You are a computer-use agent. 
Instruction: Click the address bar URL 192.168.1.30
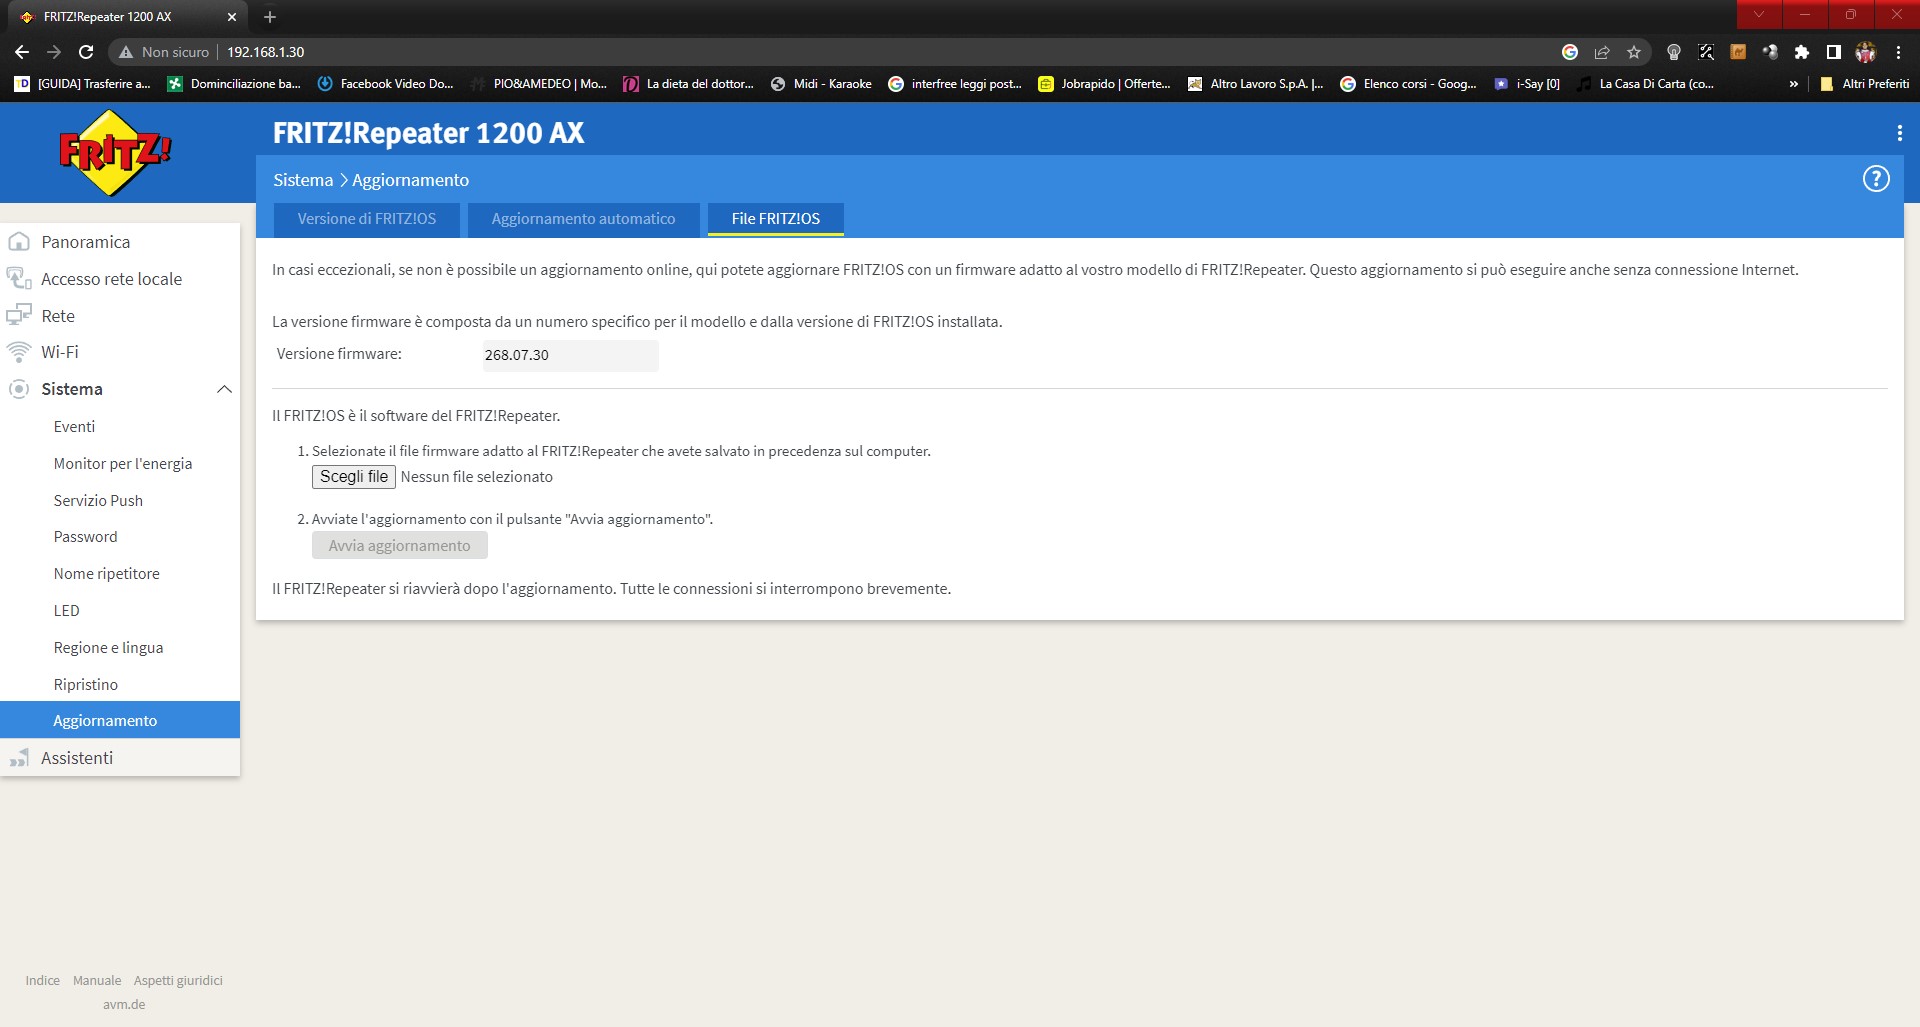point(266,52)
